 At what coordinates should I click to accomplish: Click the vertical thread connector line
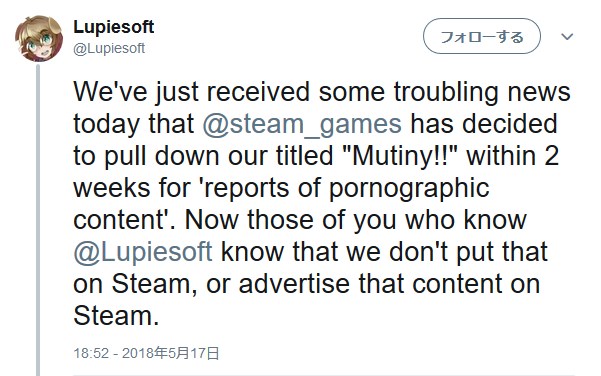(38, 220)
